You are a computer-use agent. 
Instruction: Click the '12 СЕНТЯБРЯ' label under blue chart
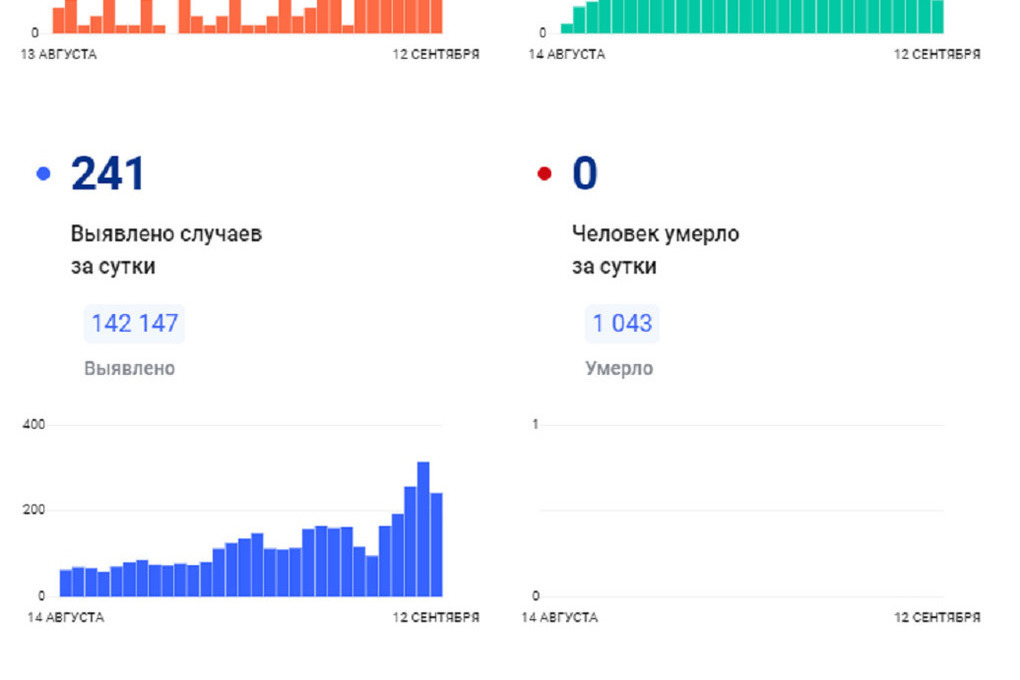(x=436, y=617)
